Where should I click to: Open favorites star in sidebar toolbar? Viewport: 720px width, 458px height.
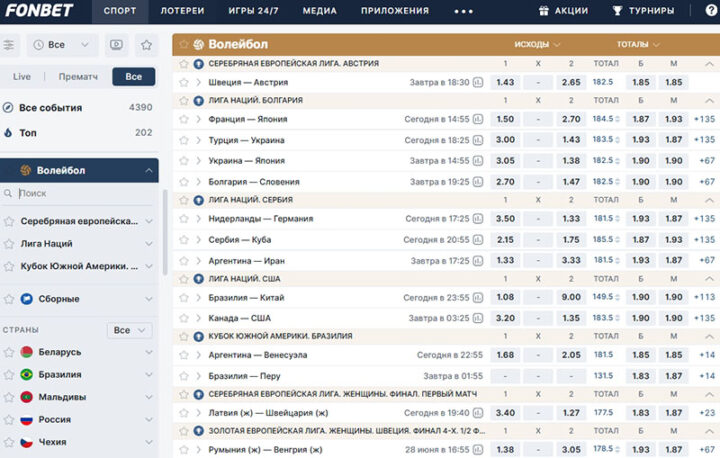click(x=146, y=45)
